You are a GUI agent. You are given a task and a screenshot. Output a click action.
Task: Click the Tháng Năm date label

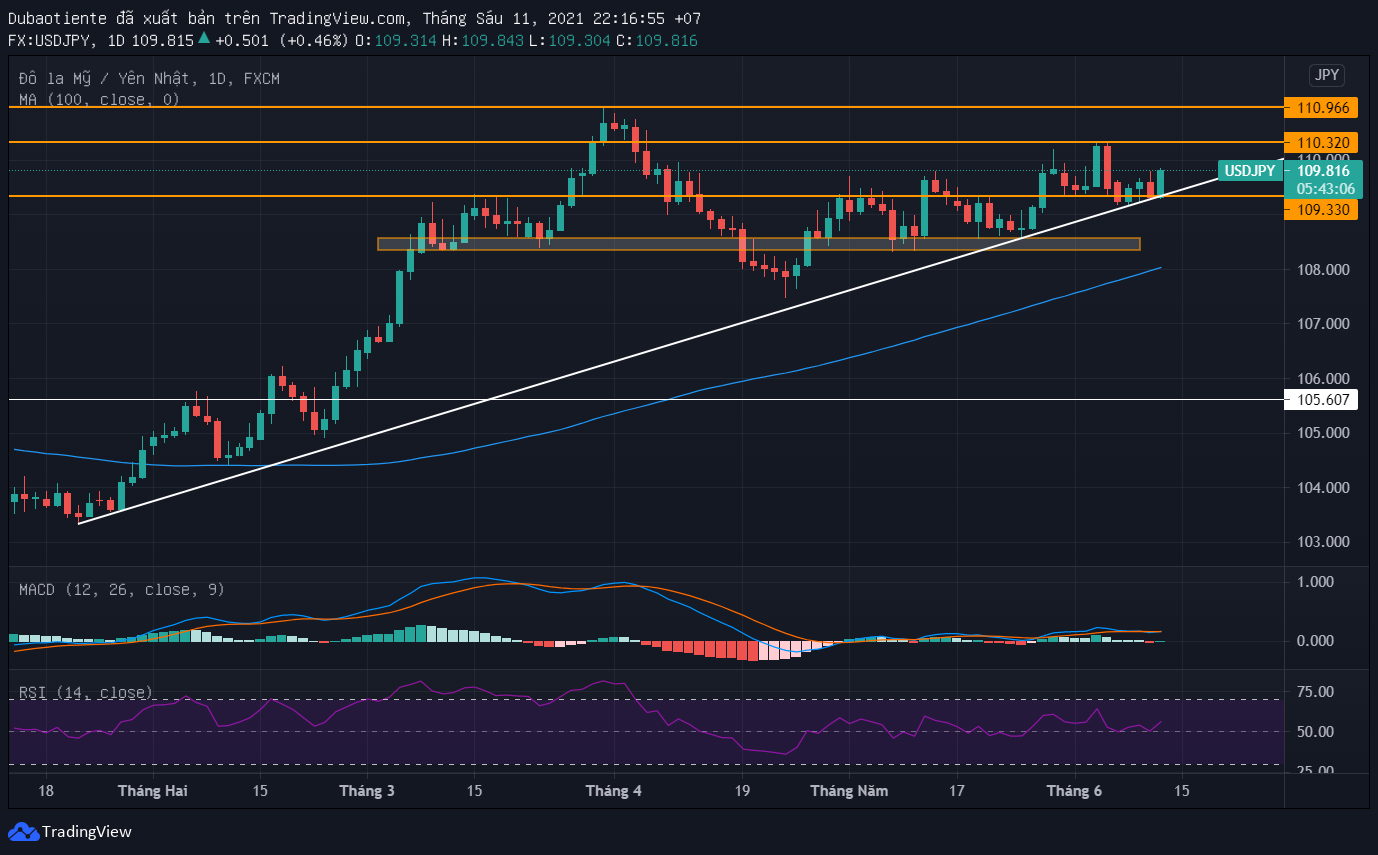(849, 791)
